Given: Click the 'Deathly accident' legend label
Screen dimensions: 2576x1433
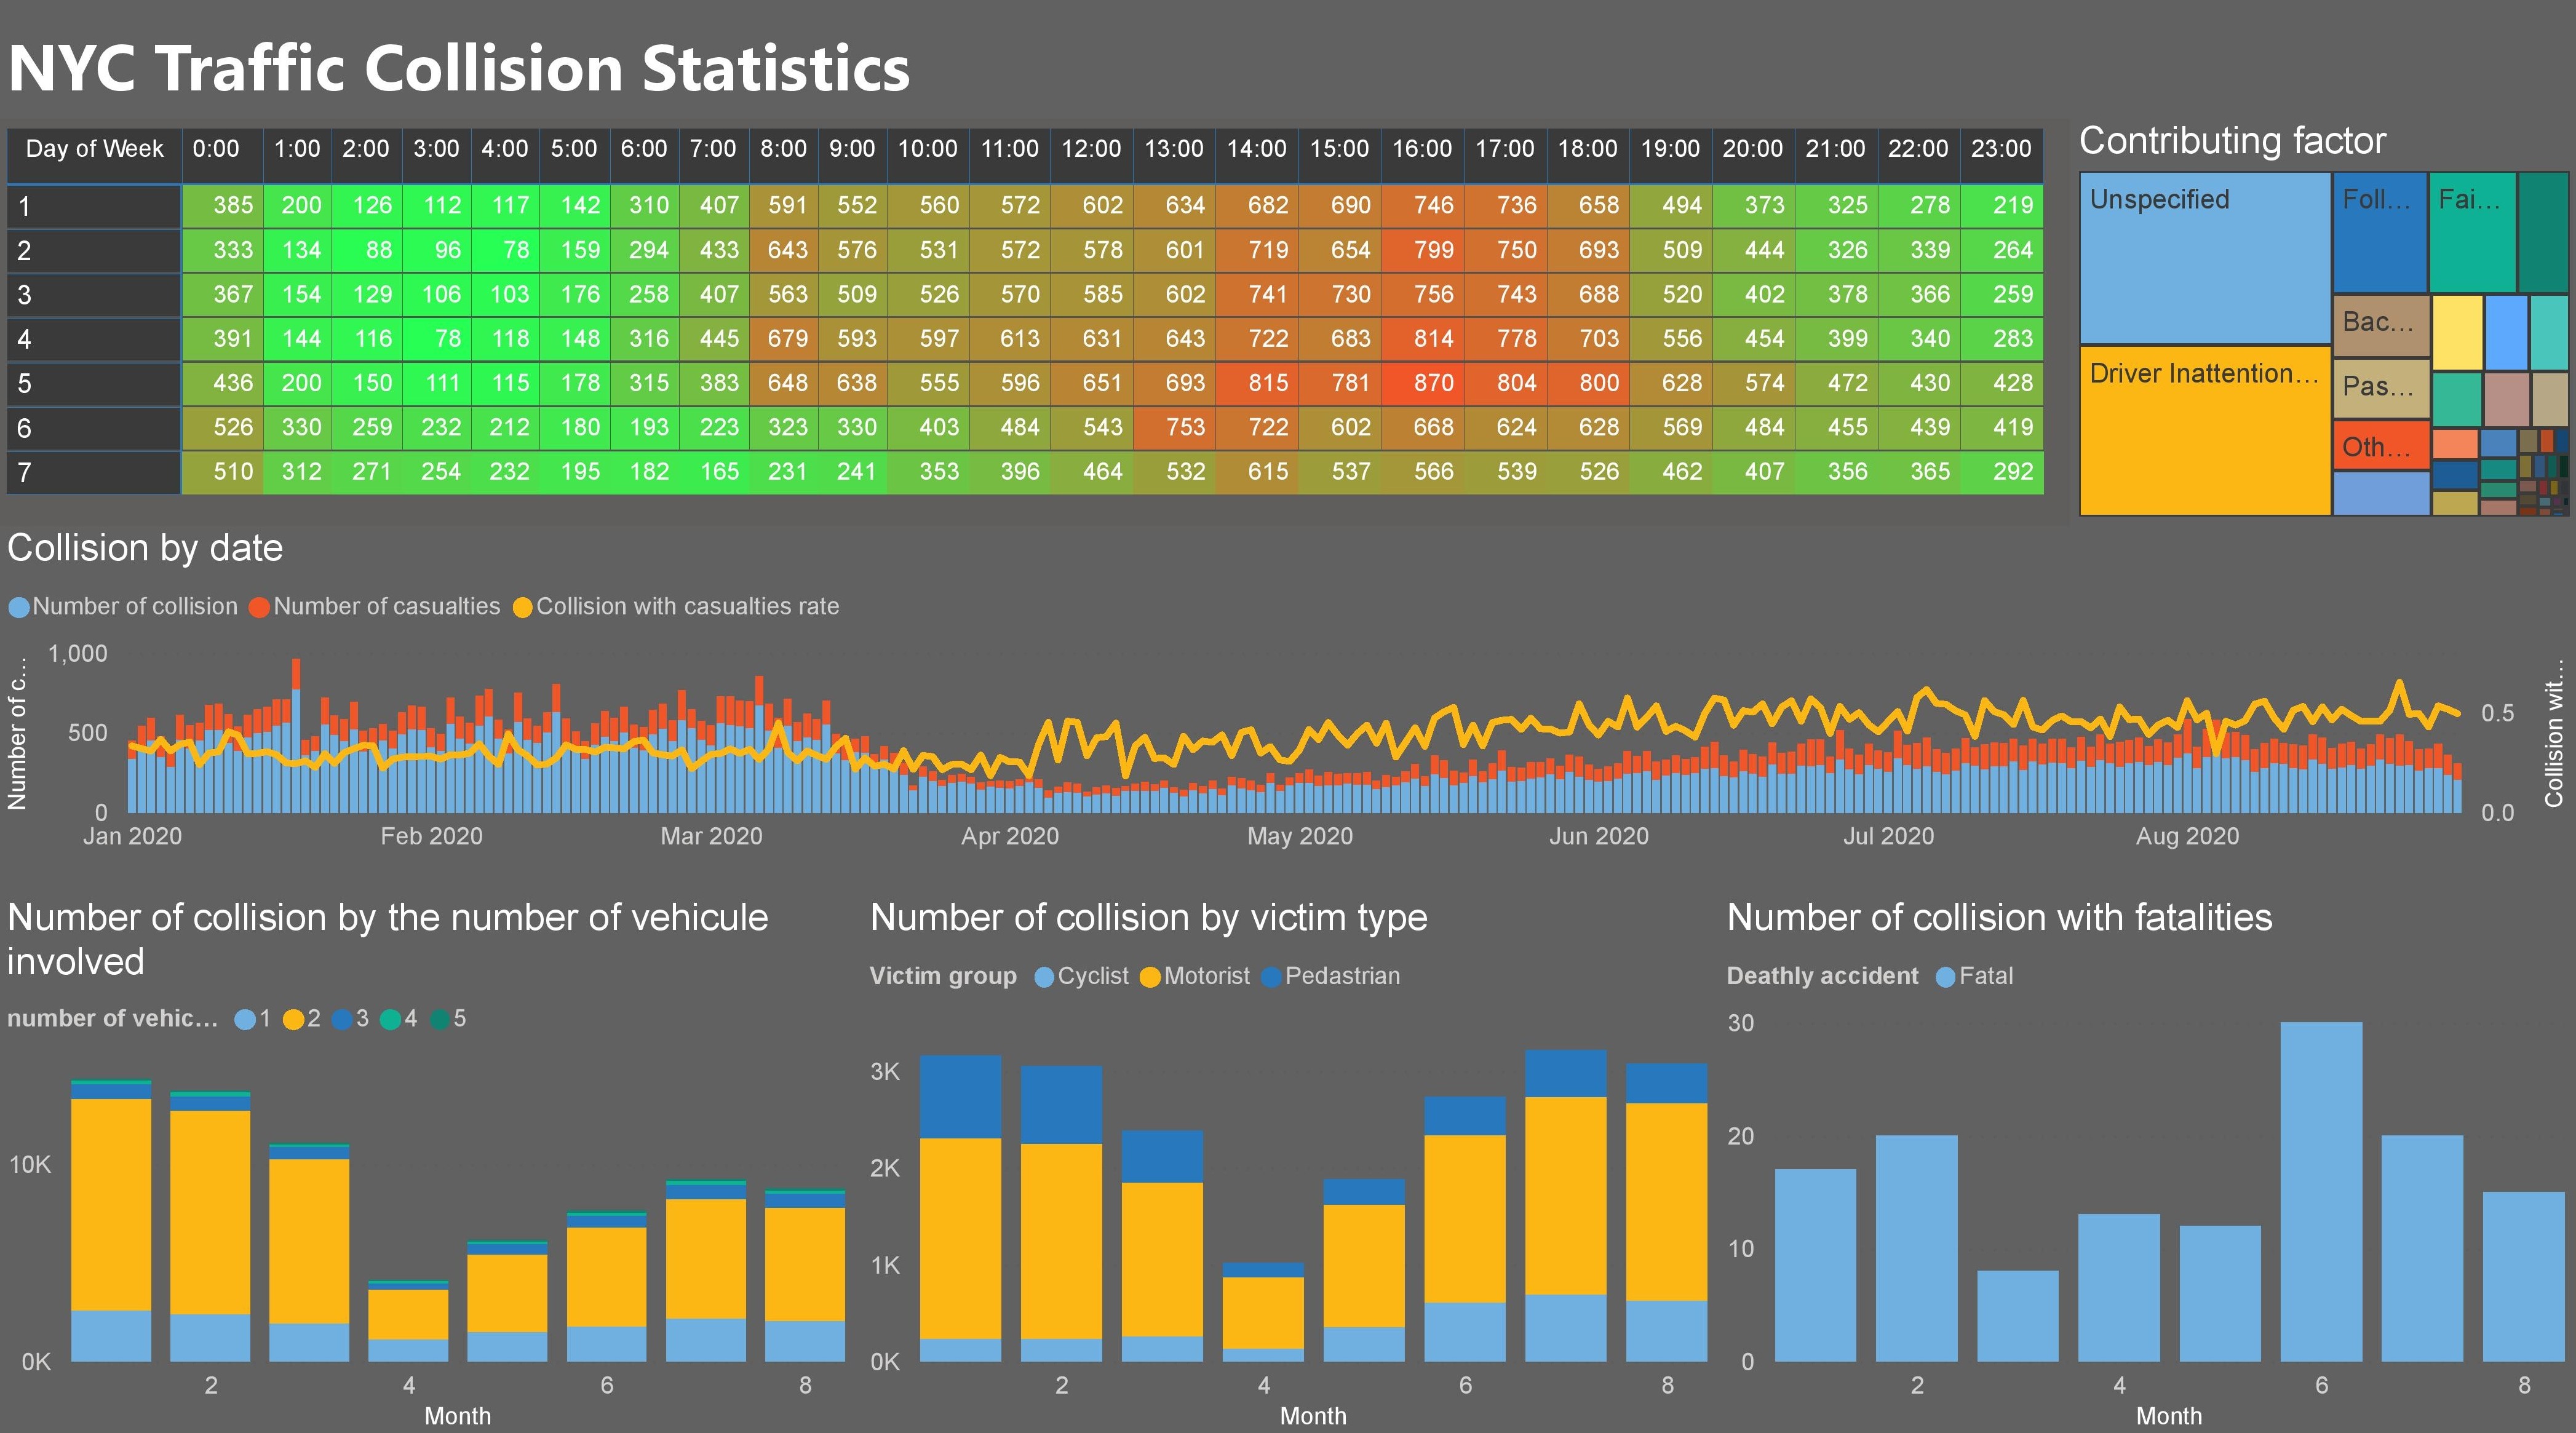Looking at the screenshot, I should pyautogui.click(x=1822, y=976).
